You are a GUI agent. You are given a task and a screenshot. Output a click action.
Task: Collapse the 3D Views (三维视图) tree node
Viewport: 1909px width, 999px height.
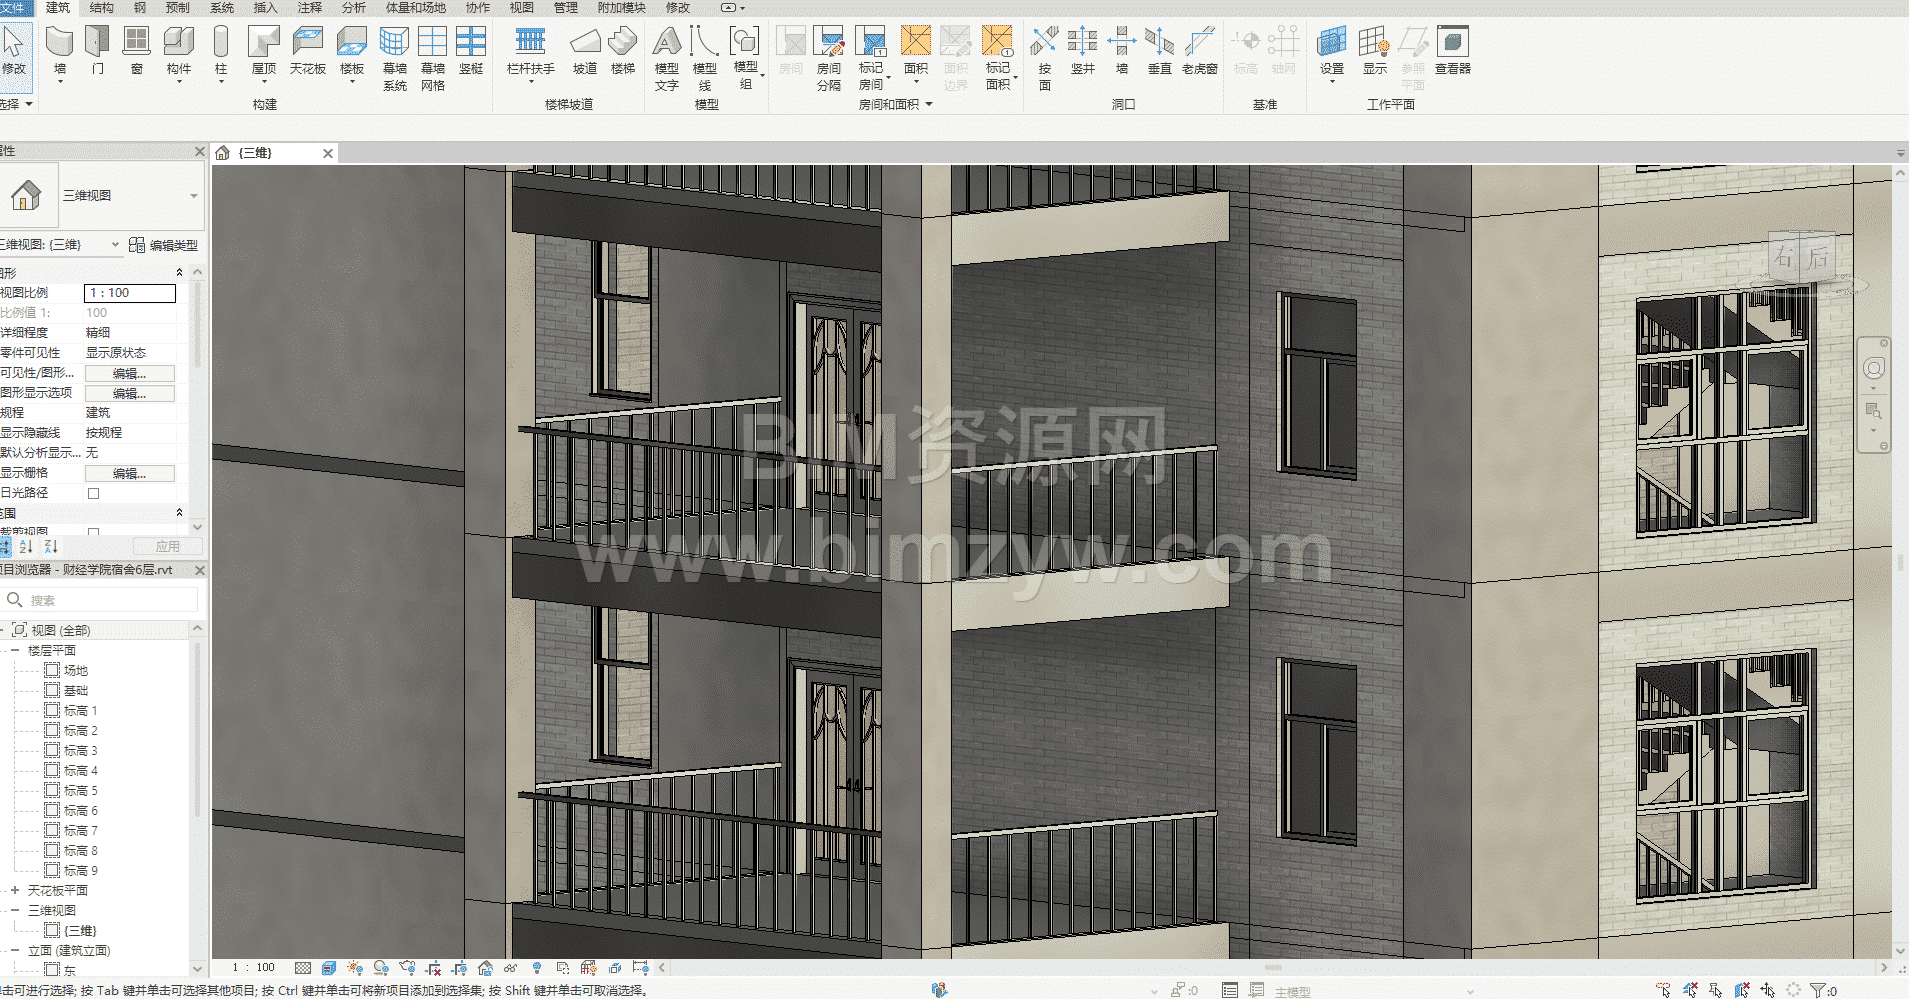[15, 910]
